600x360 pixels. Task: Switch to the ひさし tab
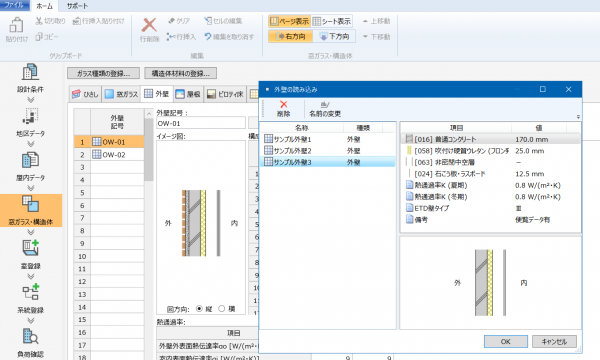click(86, 94)
